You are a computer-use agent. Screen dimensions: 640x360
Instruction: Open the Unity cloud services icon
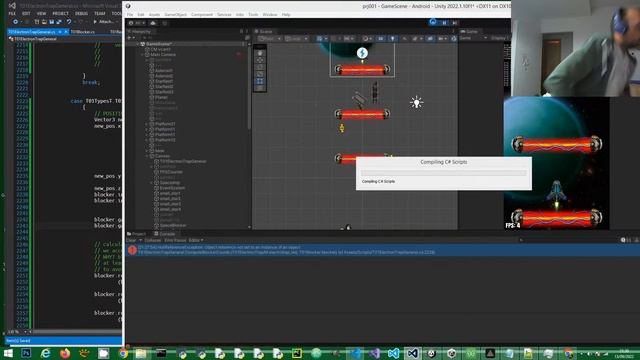click(x=153, y=23)
